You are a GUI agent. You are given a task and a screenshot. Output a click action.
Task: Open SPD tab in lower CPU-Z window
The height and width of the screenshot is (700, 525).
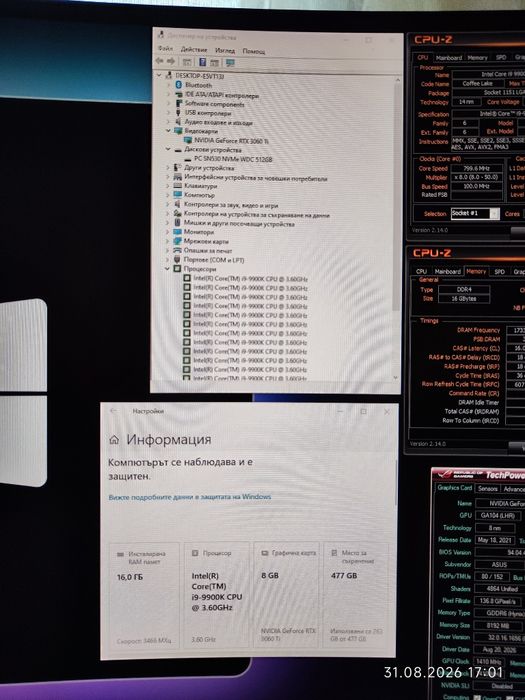pos(500,271)
